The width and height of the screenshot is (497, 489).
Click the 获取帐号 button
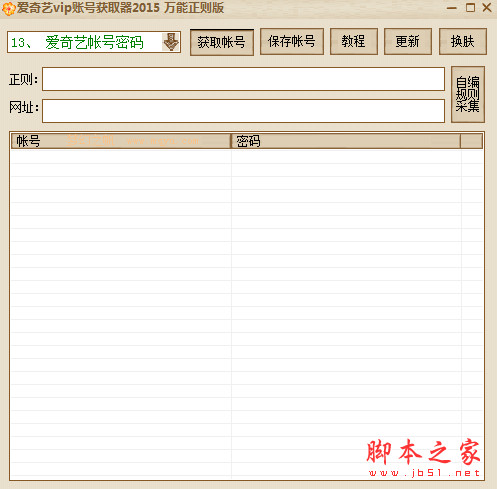pos(222,42)
